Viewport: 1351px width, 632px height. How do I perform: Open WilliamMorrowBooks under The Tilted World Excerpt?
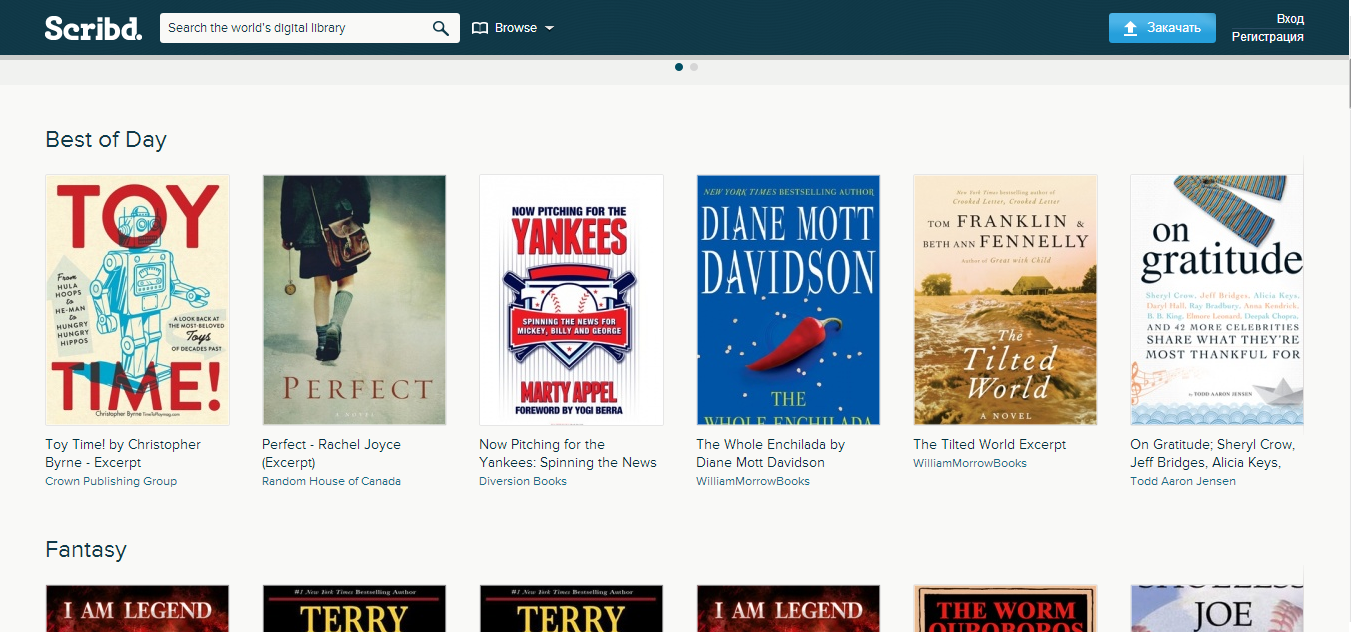tap(970, 463)
